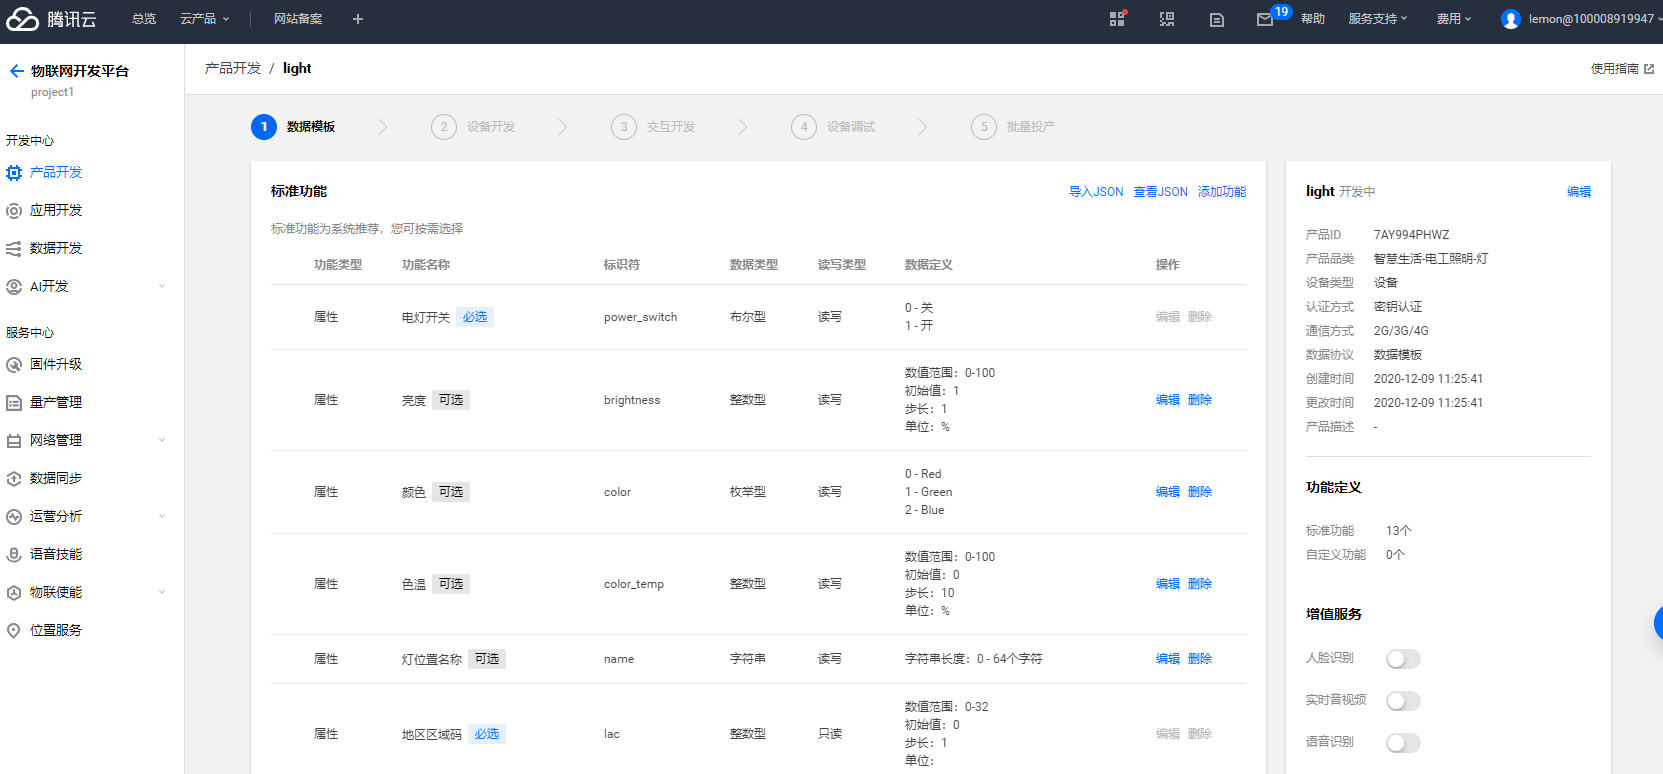Viewport: 1663px width, 774px height.
Task: Expand the 运营分析 sidebar chevron
Action: tap(162, 517)
